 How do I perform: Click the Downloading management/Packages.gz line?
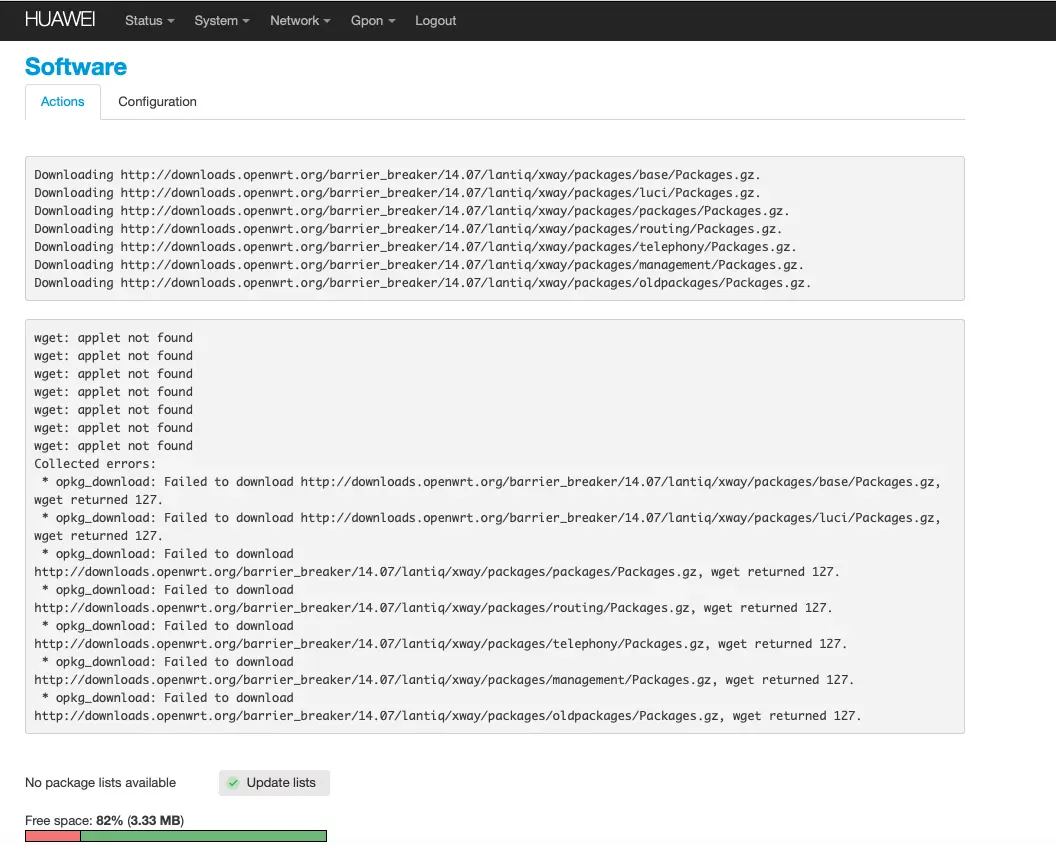419,265
